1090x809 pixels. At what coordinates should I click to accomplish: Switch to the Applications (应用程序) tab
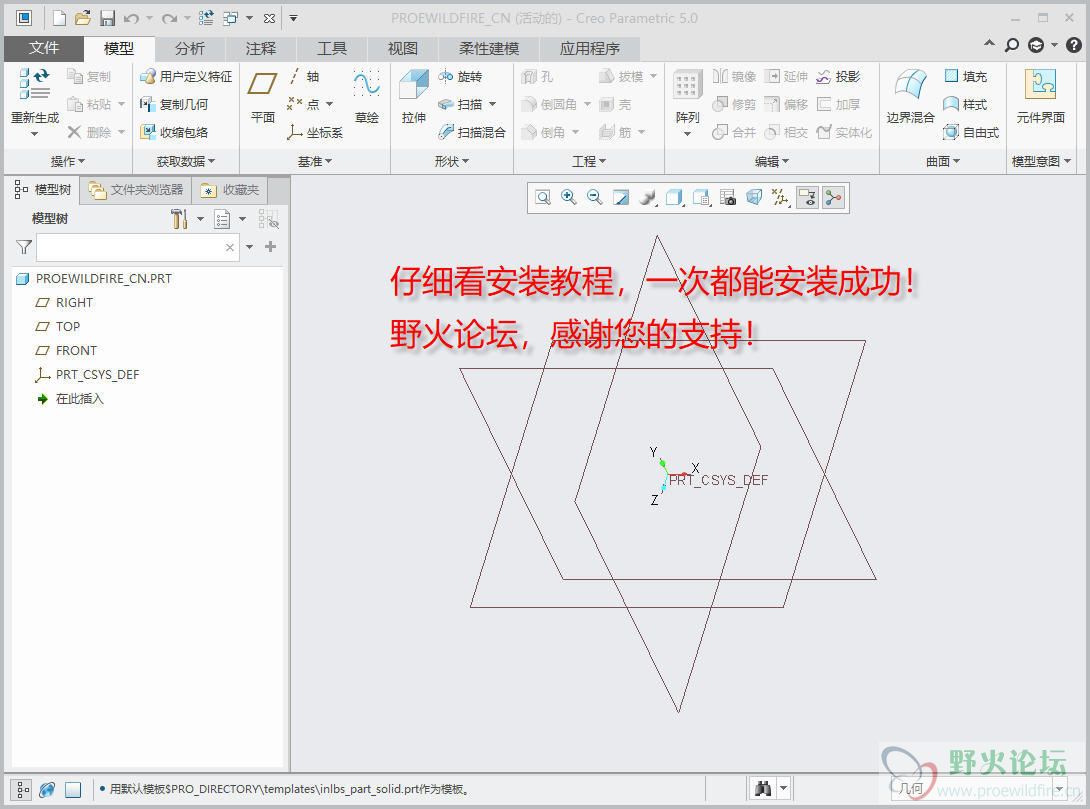point(589,48)
